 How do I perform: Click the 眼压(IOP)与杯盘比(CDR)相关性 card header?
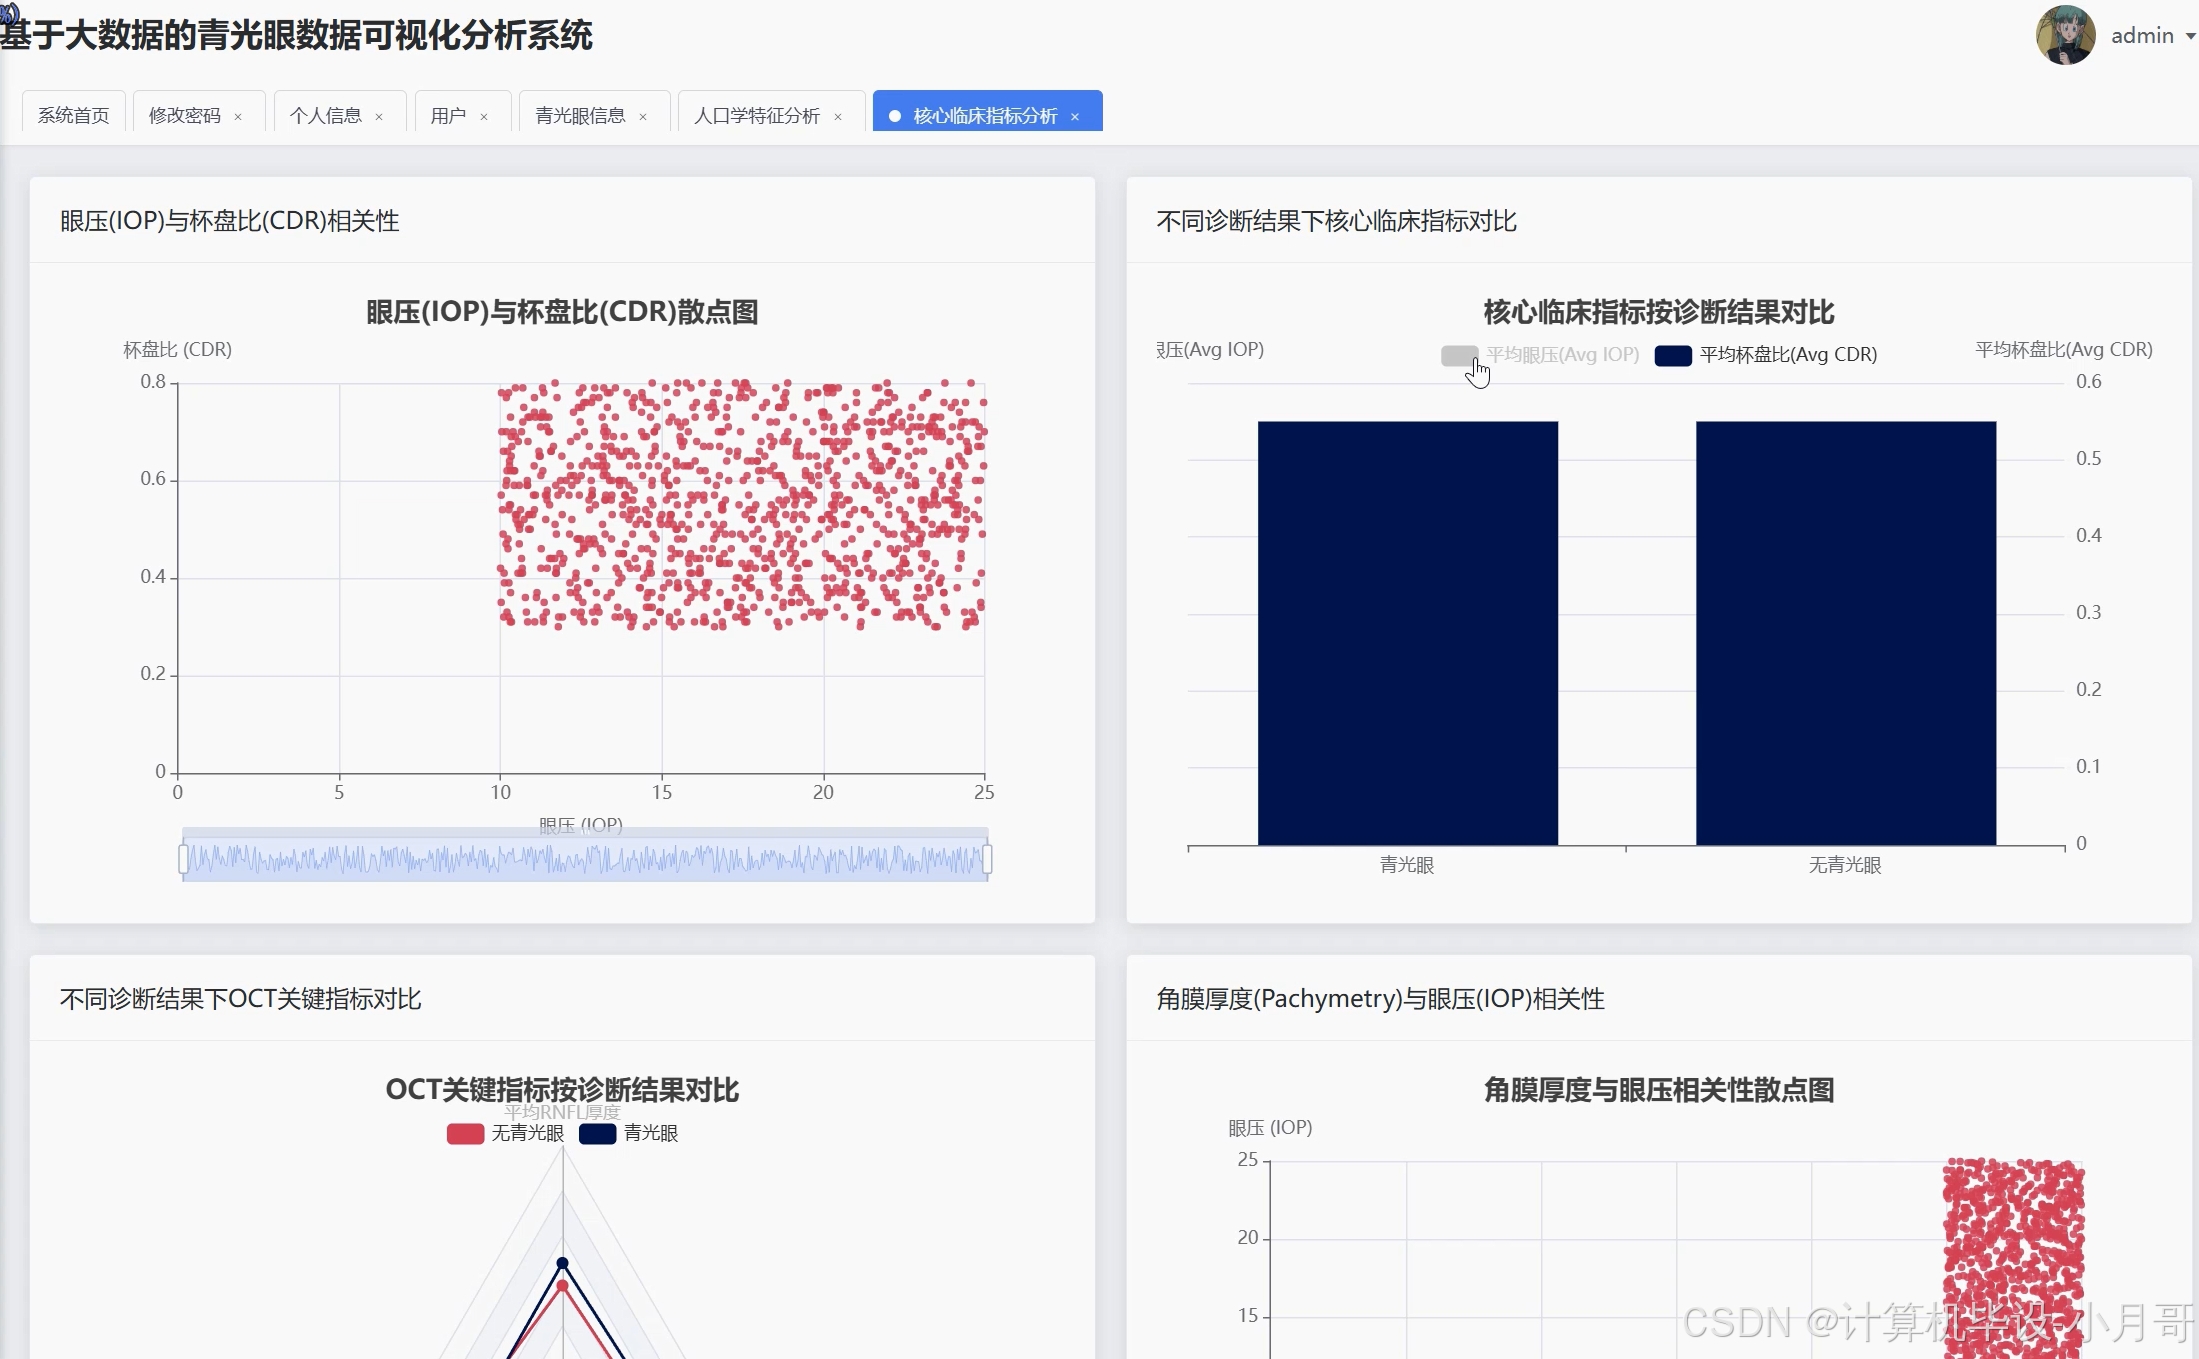click(x=230, y=221)
